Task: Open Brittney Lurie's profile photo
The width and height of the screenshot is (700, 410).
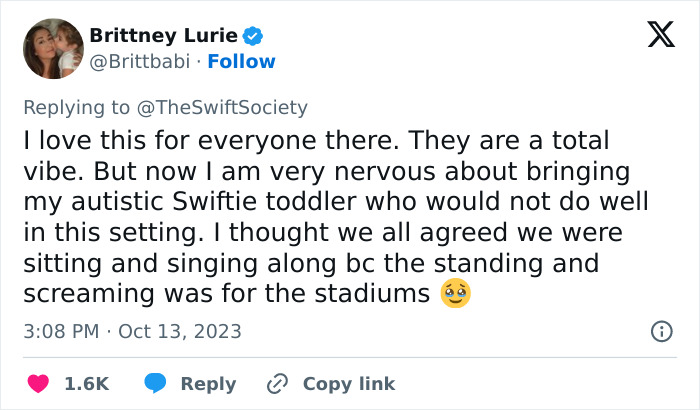Action: (x=52, y=48)
